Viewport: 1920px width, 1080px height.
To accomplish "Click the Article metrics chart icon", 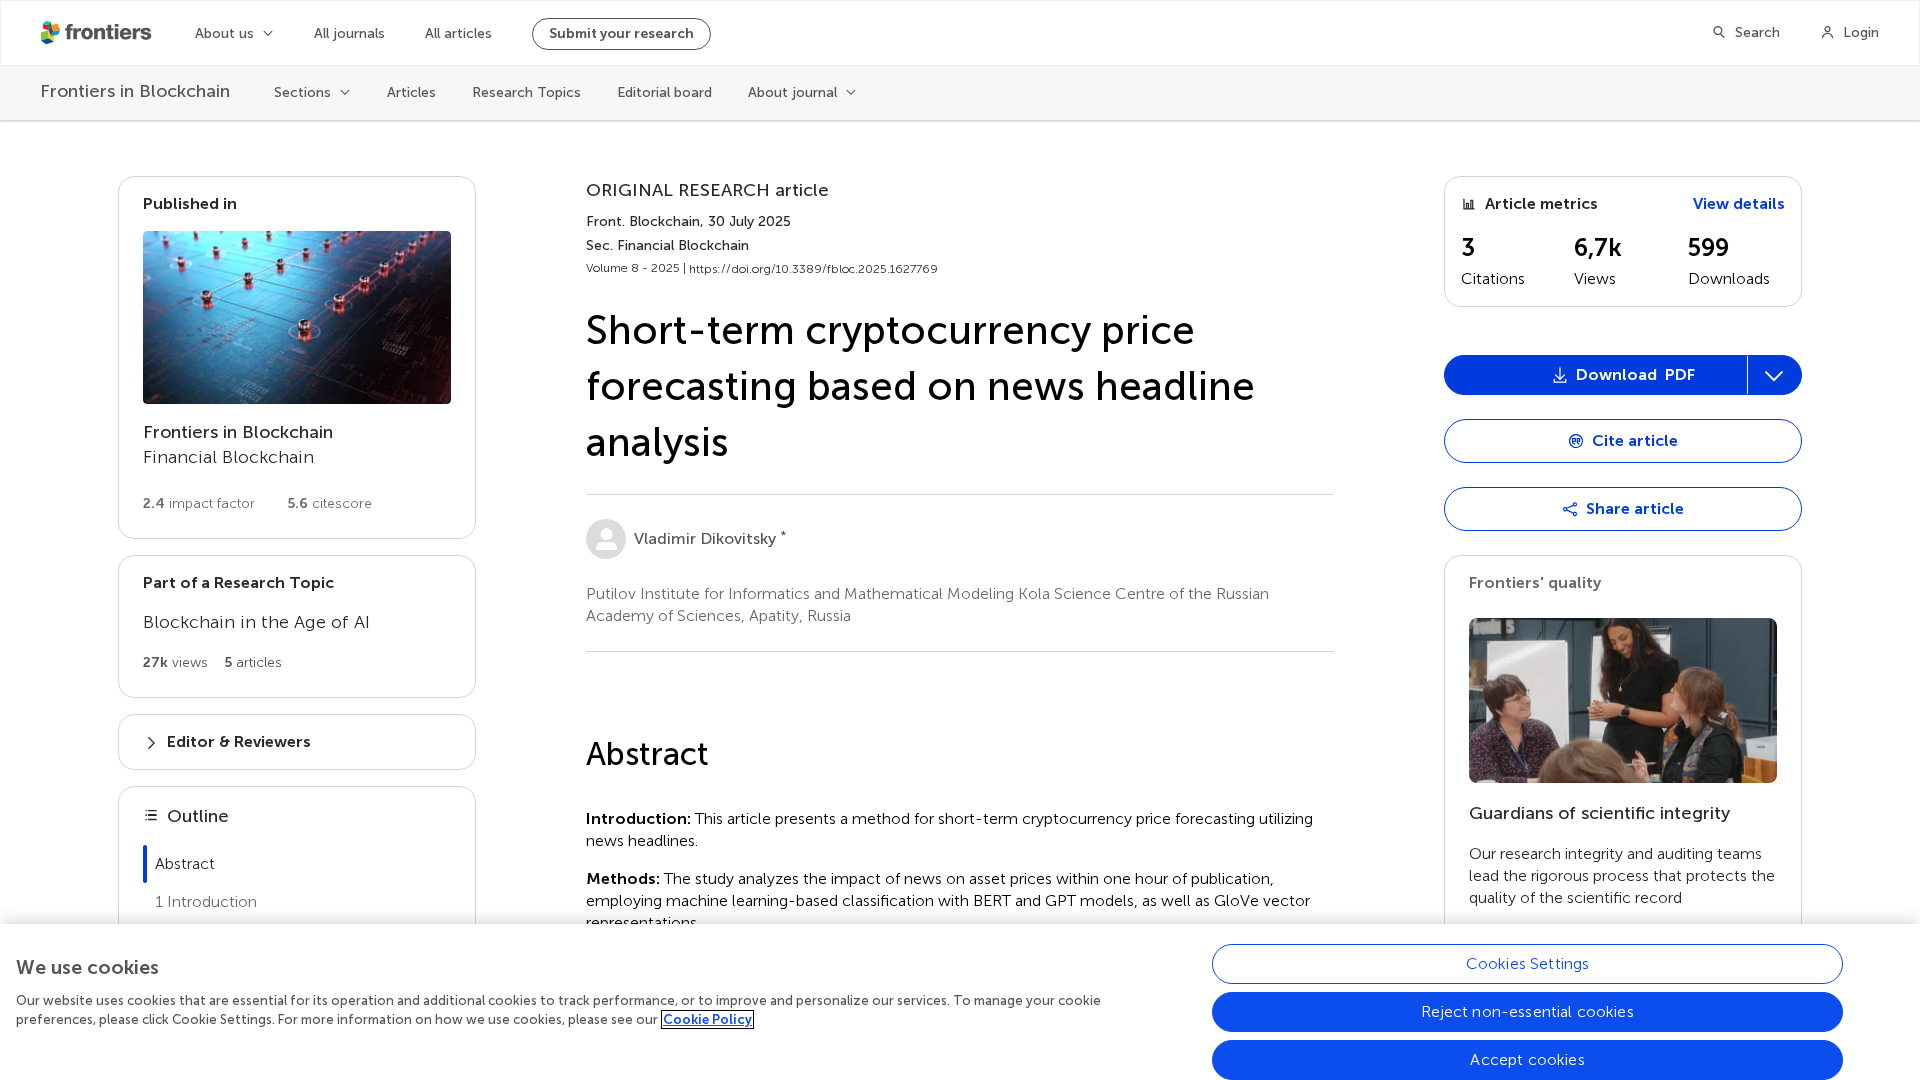I will click(1469, 204).
